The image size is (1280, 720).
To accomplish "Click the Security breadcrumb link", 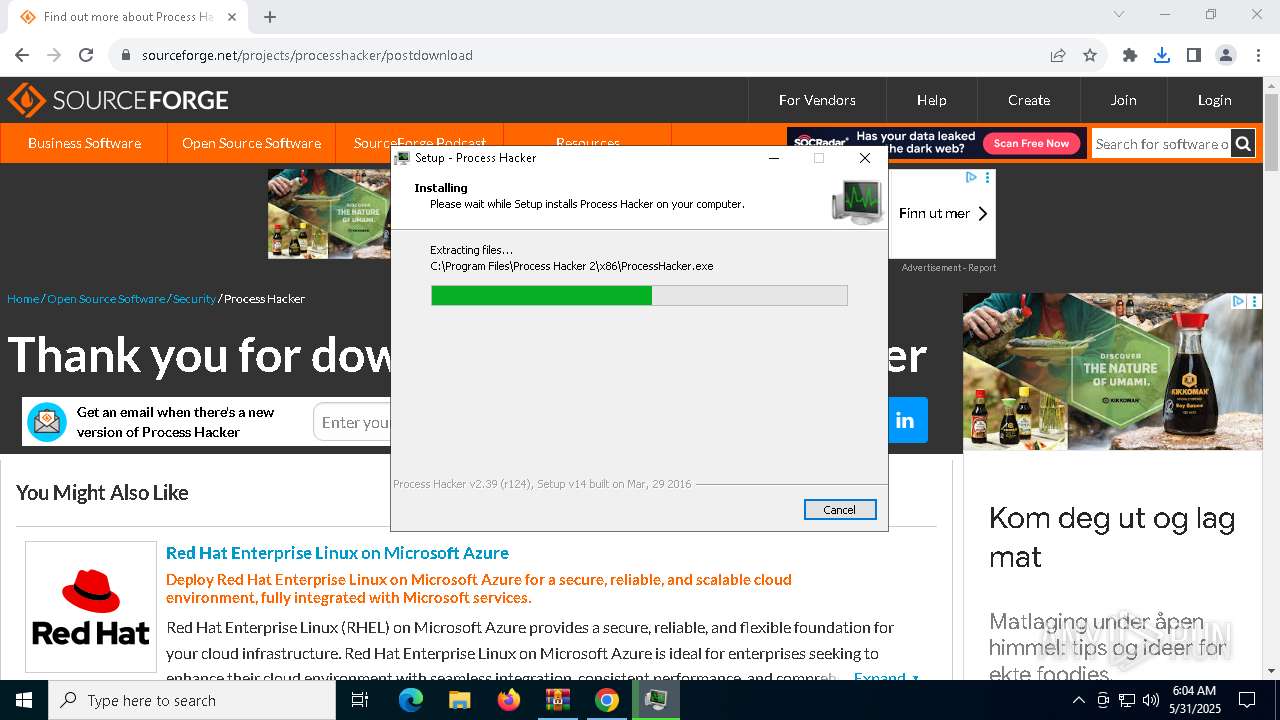I will coord(194,299).
